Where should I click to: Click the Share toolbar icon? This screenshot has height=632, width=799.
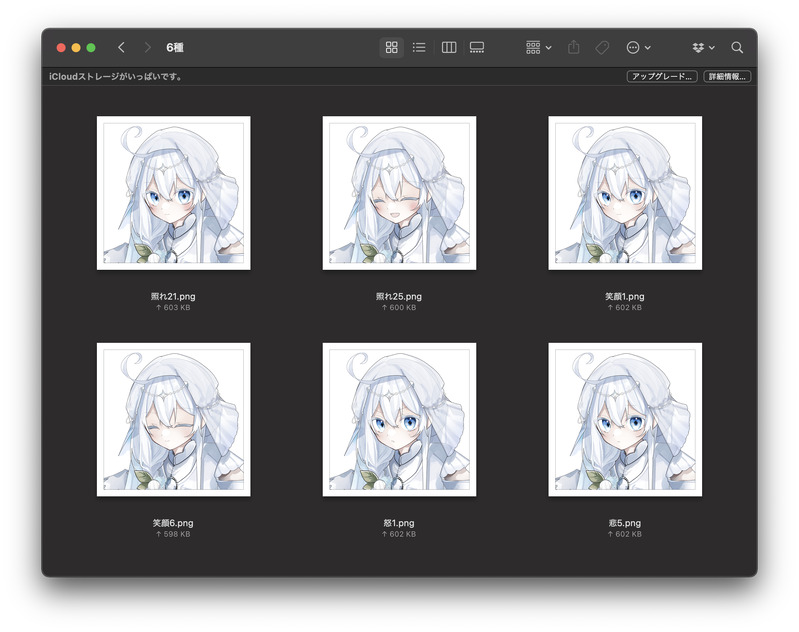point(574,47)
